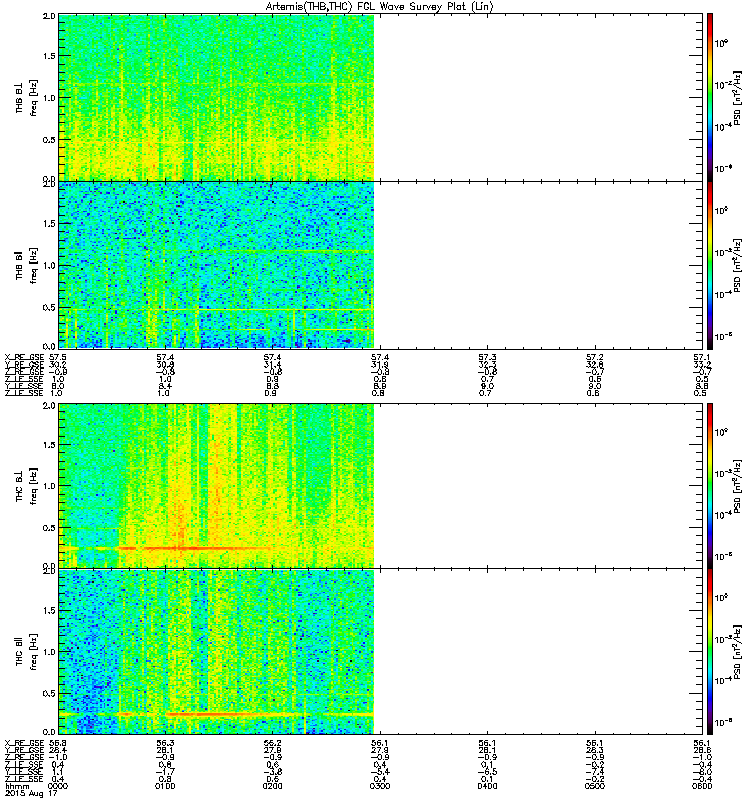
Task: Click the "2015 Aug 17" date label
Action: (x=31, y=794)
